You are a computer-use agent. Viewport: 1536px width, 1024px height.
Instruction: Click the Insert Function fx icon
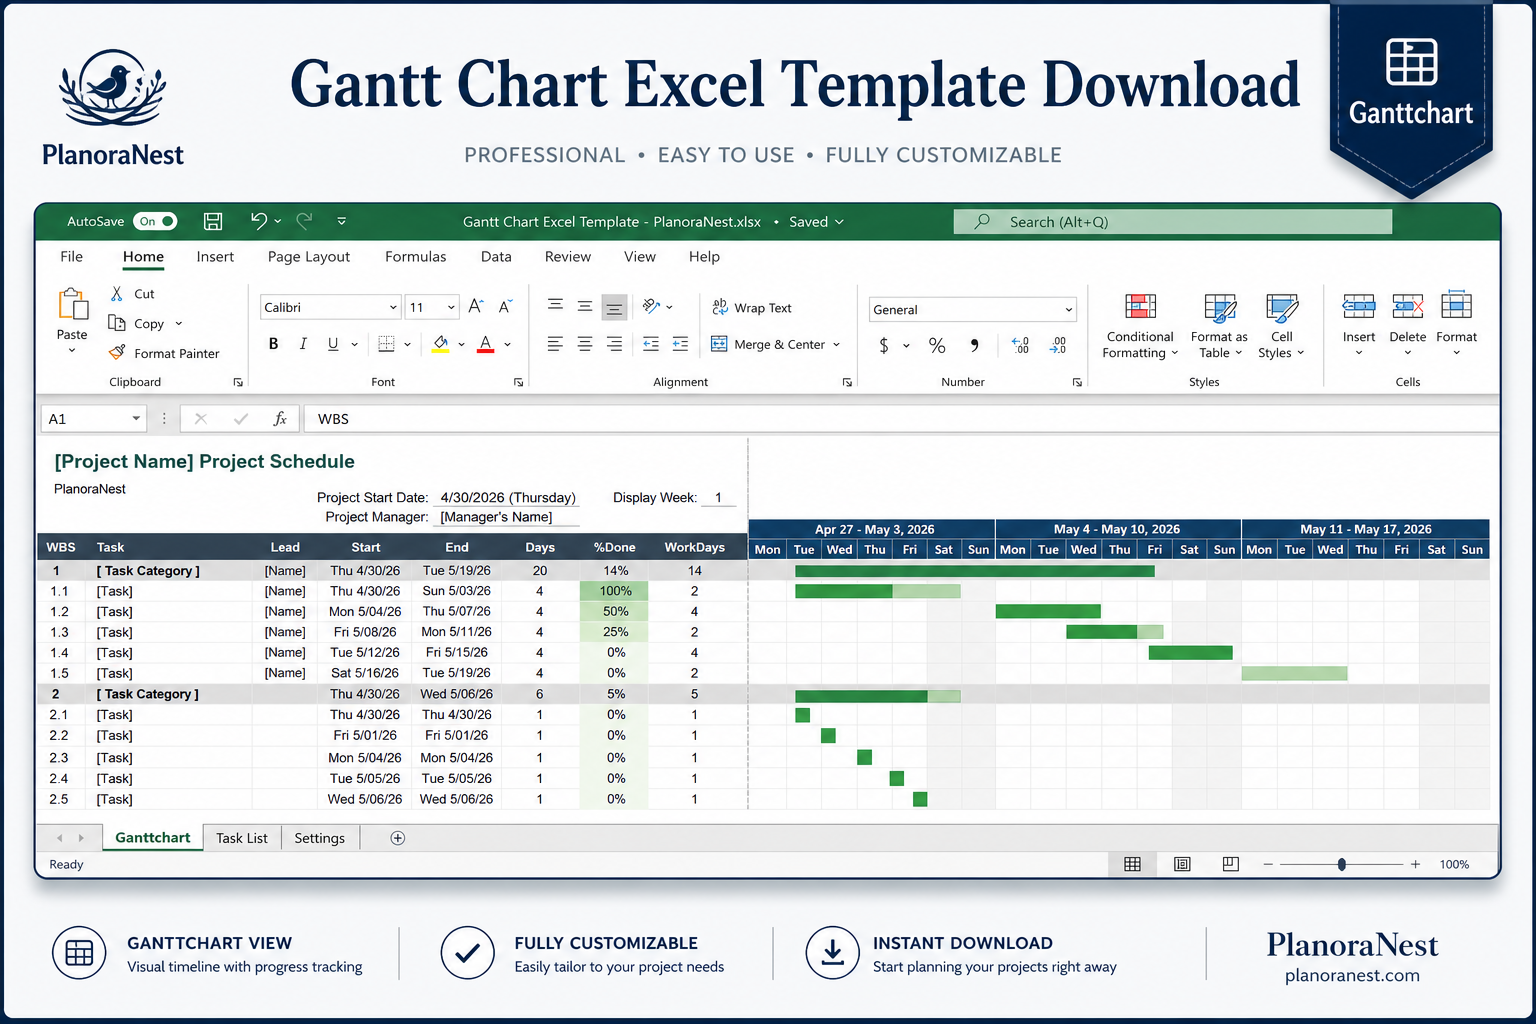click(x=280, y=418)
